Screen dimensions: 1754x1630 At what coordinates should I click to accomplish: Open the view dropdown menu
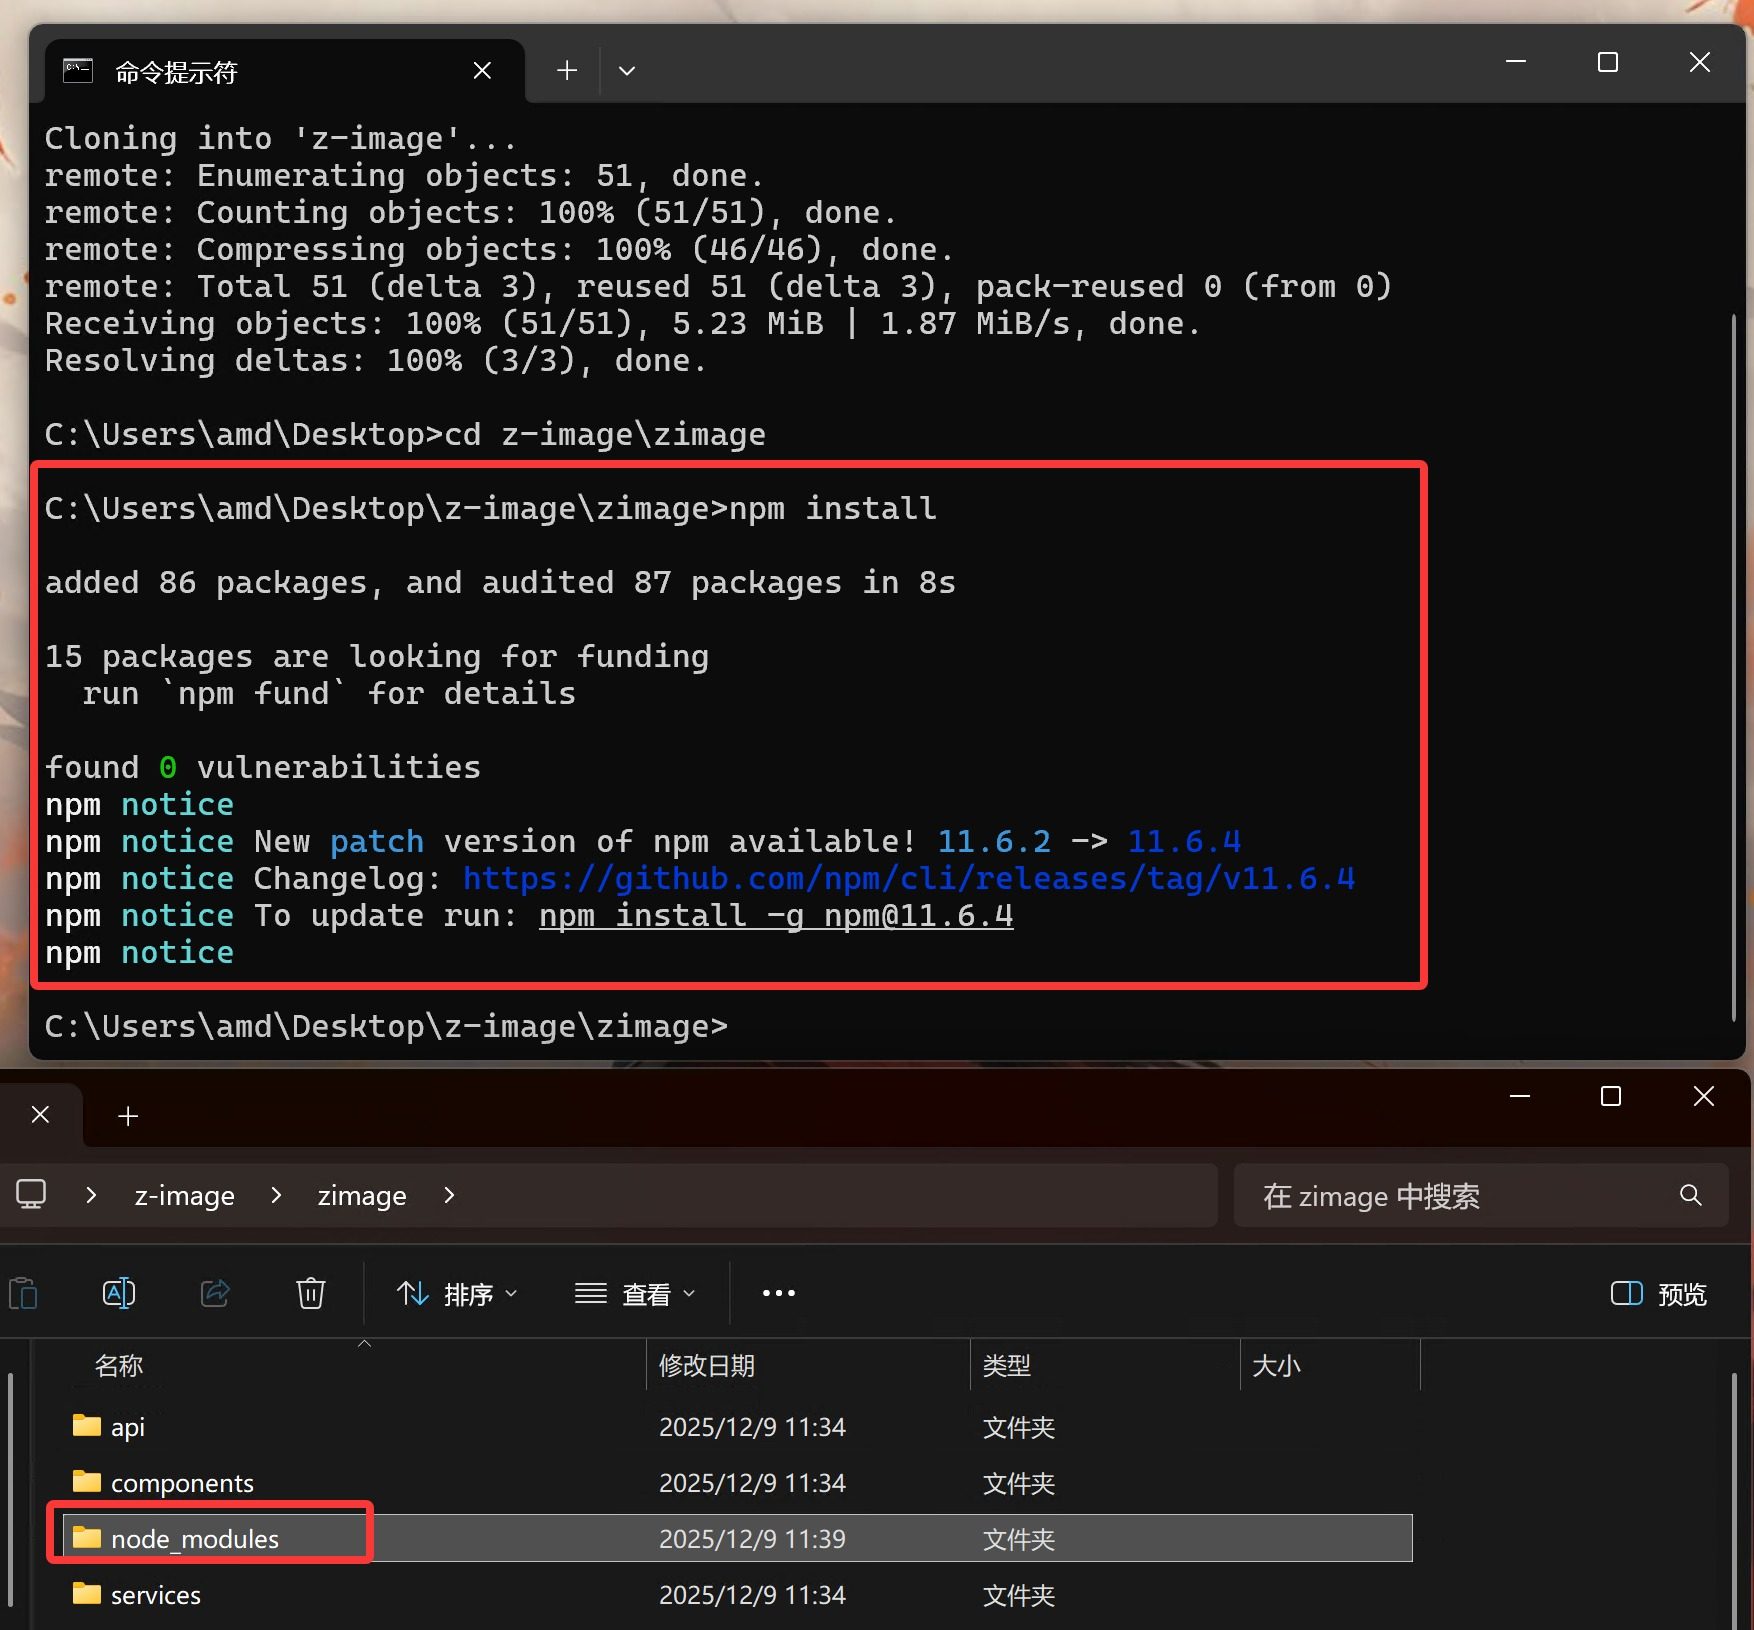635,1294
